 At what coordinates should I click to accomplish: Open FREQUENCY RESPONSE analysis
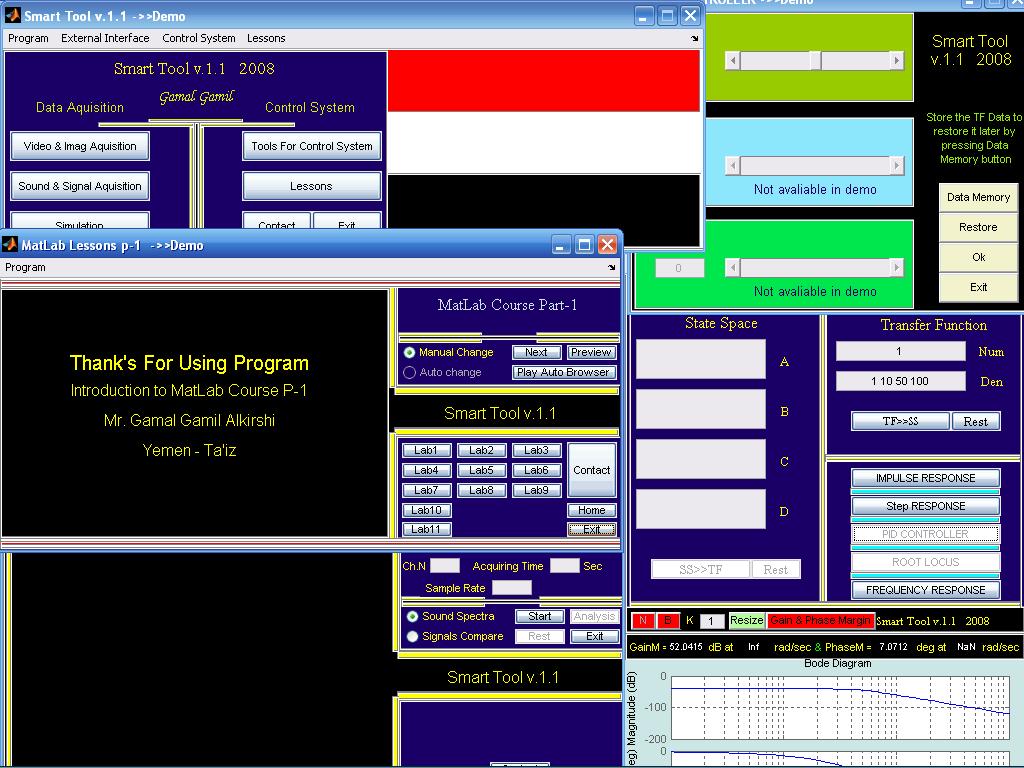[925, 590]
